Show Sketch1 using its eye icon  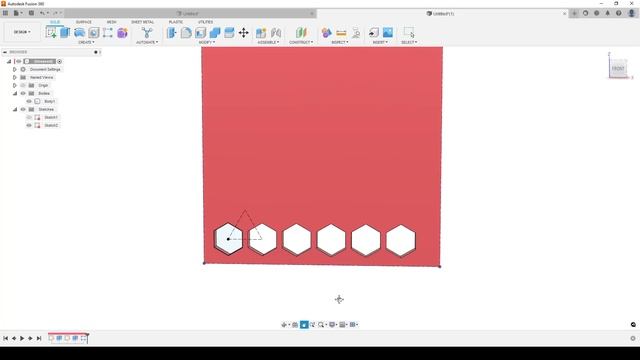coord(29,118)
